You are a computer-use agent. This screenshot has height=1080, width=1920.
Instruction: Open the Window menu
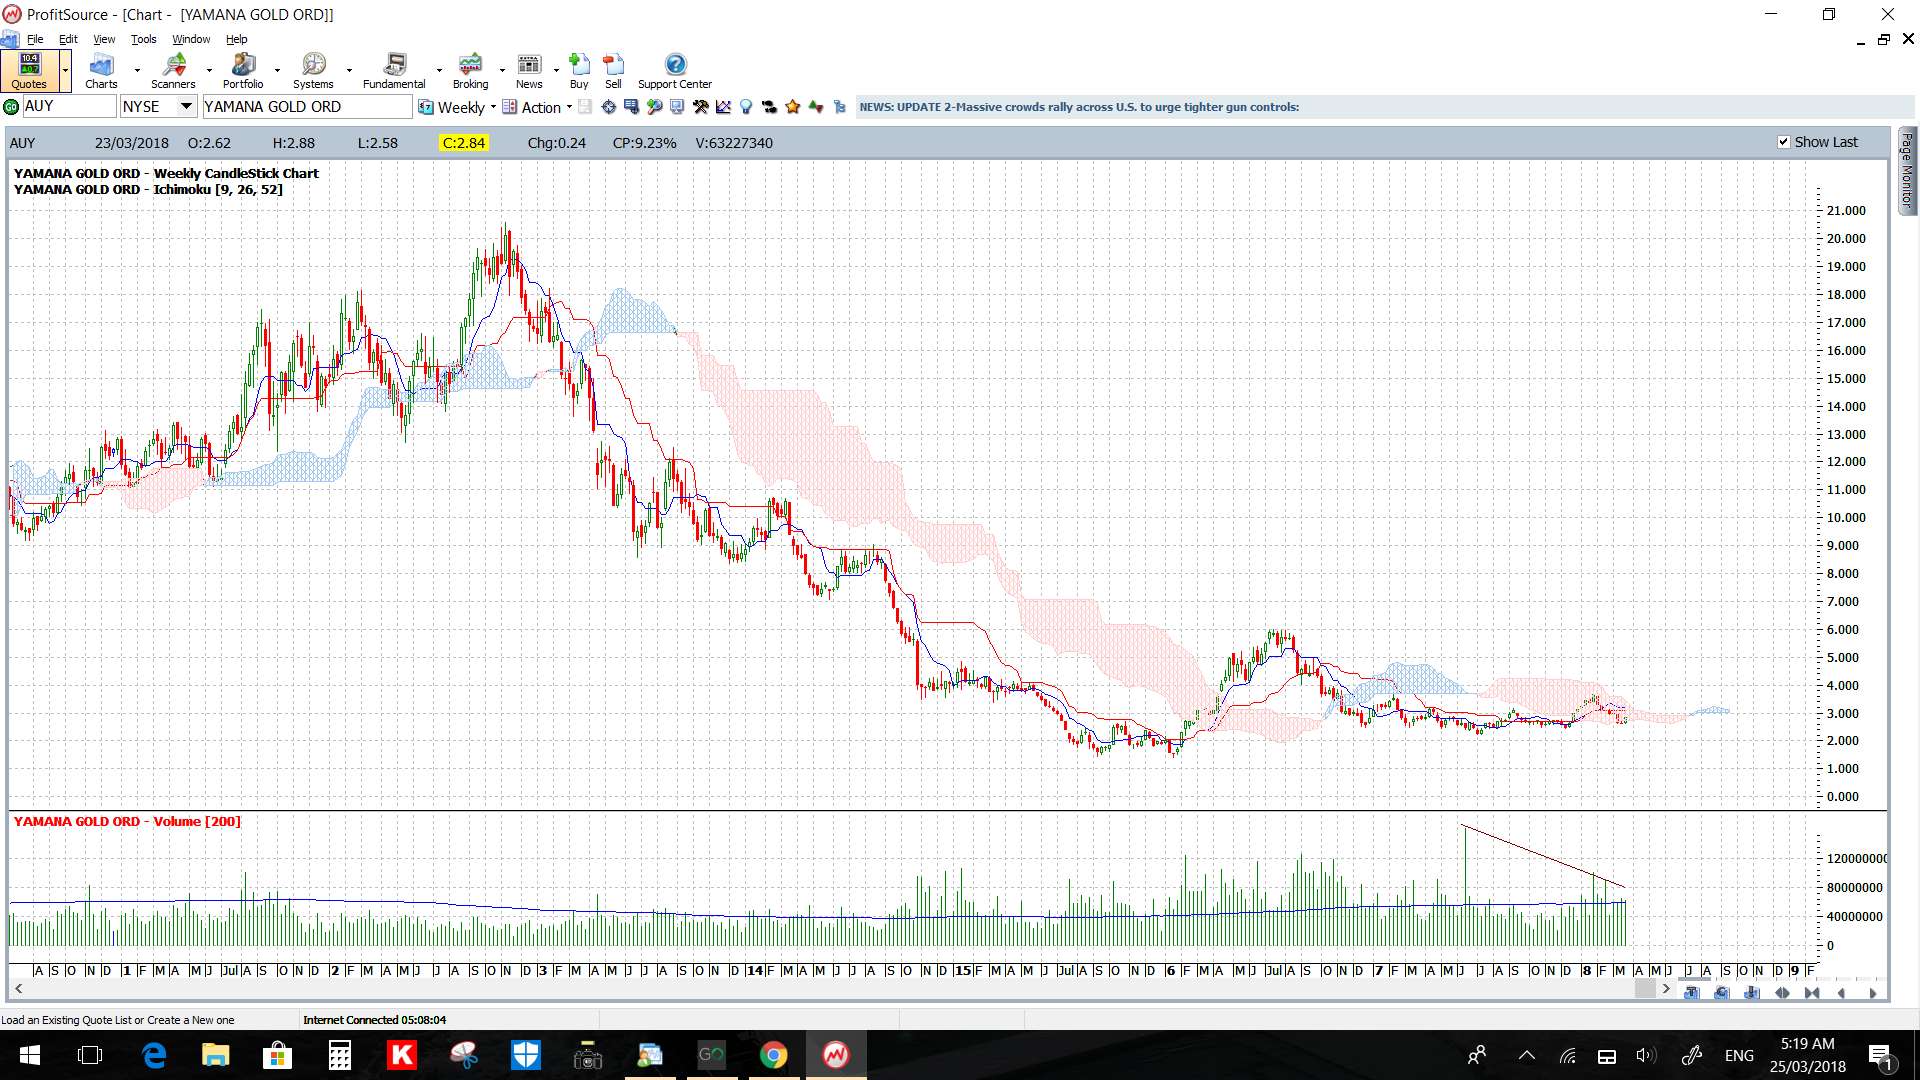(191, 39)
